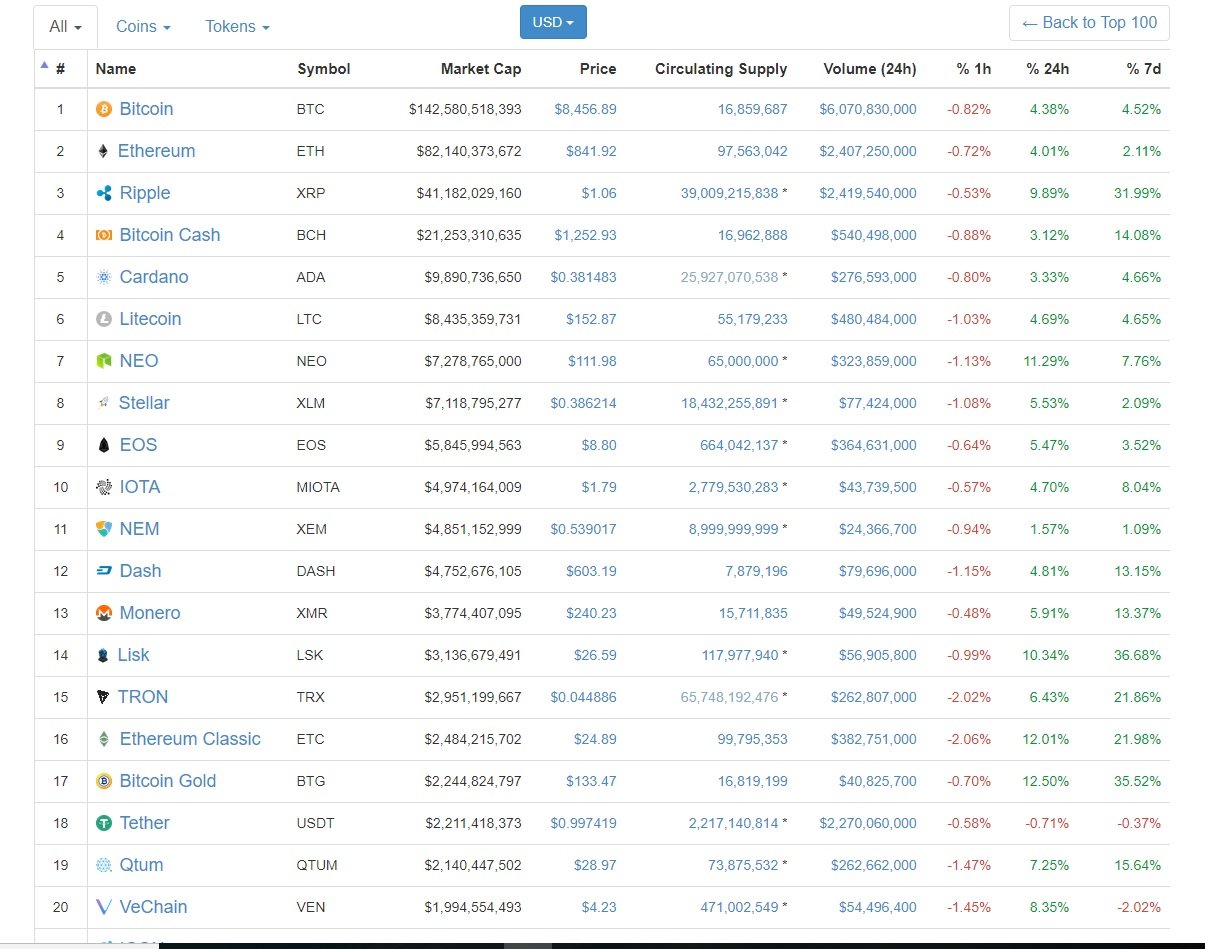
Task: Open the Bitcoin name link
Action: (146, 109)
